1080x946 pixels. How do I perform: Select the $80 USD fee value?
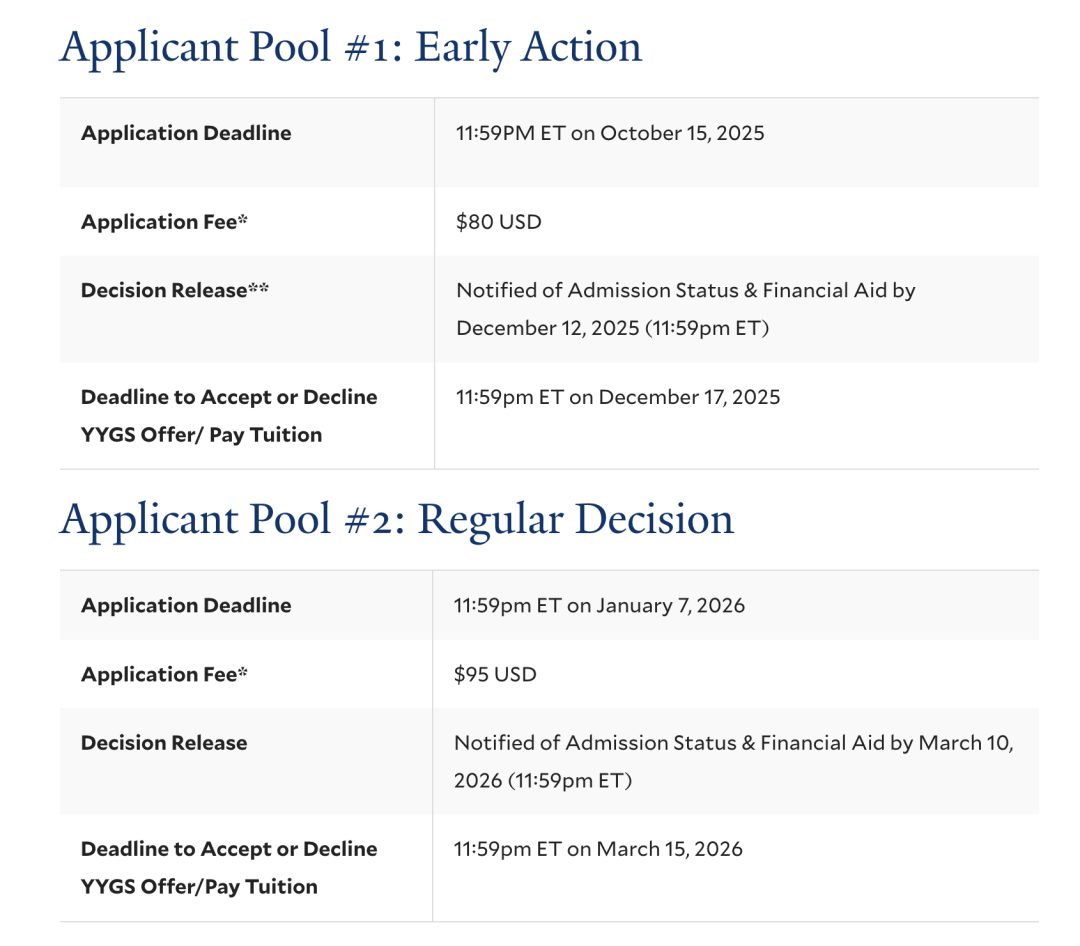(x=499, y=222)
